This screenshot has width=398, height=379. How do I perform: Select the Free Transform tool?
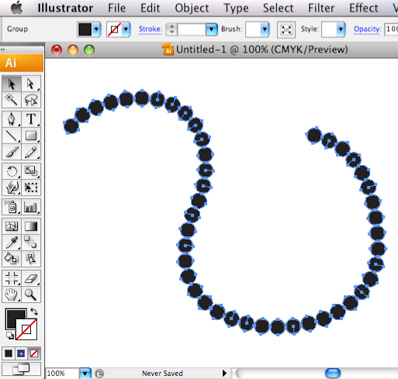31,187
